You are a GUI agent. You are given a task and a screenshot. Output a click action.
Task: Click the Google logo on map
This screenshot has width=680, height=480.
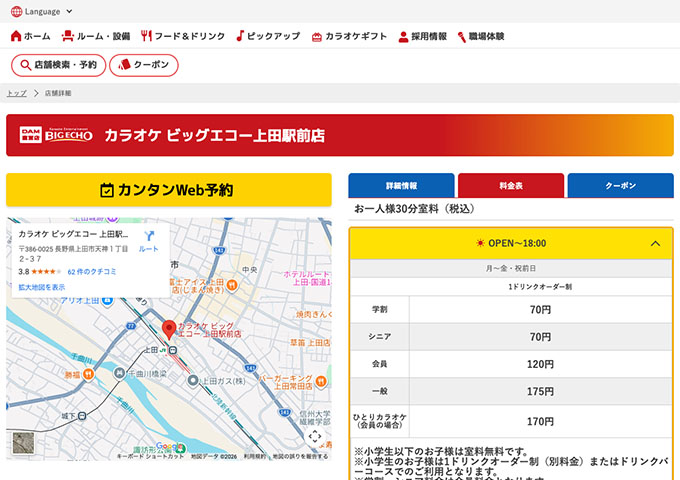(x=169, y=446)
